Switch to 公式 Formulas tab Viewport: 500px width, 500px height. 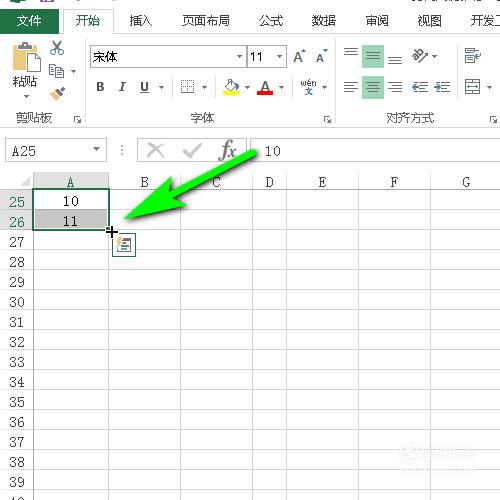click(271, 21)
